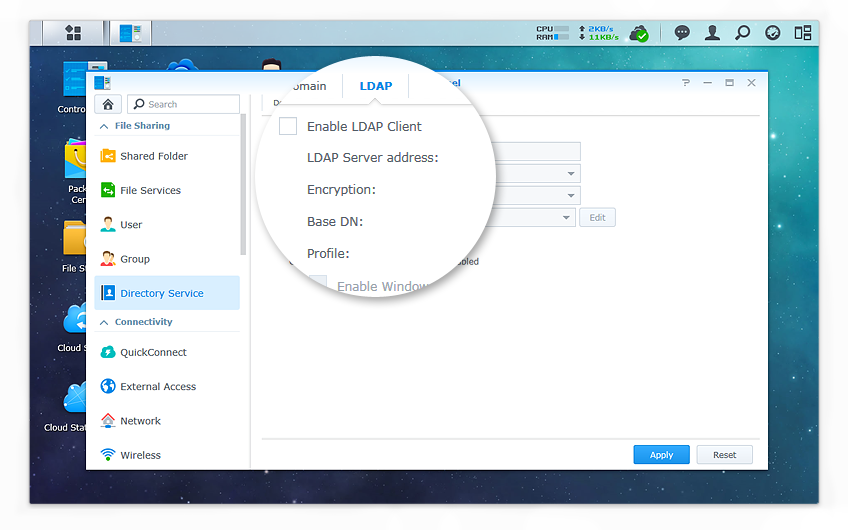The height and width of the screenshot is (530, 848).
Task: Click the network upload/download speed indicator
Action: pos(599,33)
